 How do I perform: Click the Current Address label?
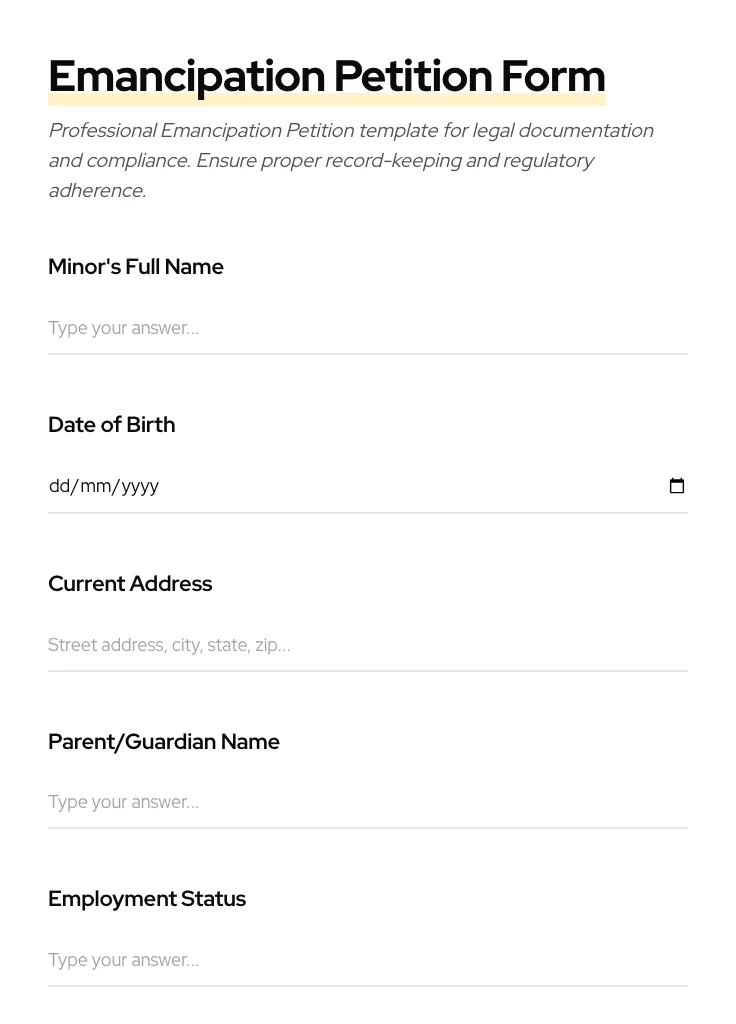point(130,584)
